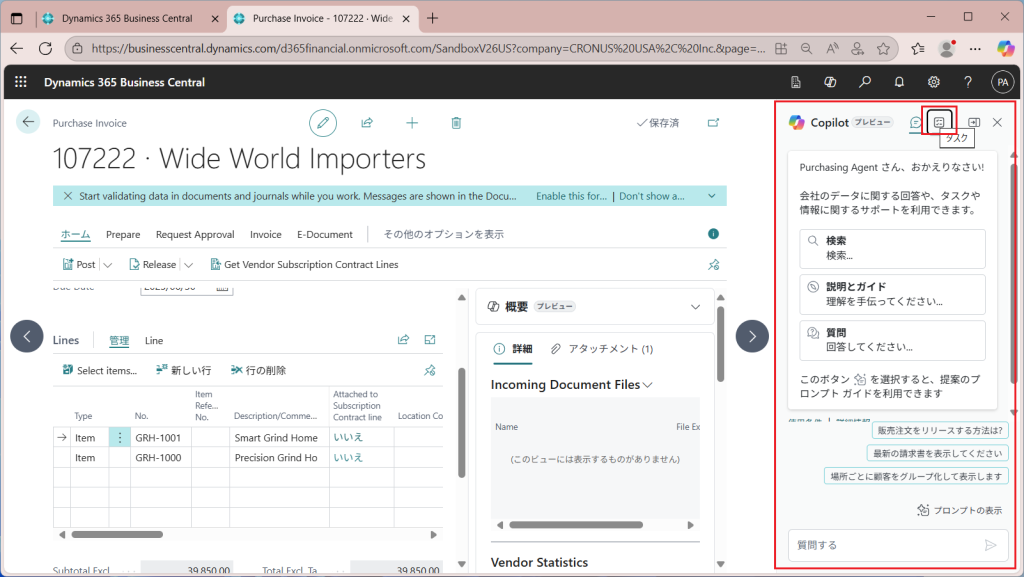Viewport: 1024px width, 577px height.
Task: Click the GRH-1000 item number cell
Action: pyautogui.click(x=161, y=458)
